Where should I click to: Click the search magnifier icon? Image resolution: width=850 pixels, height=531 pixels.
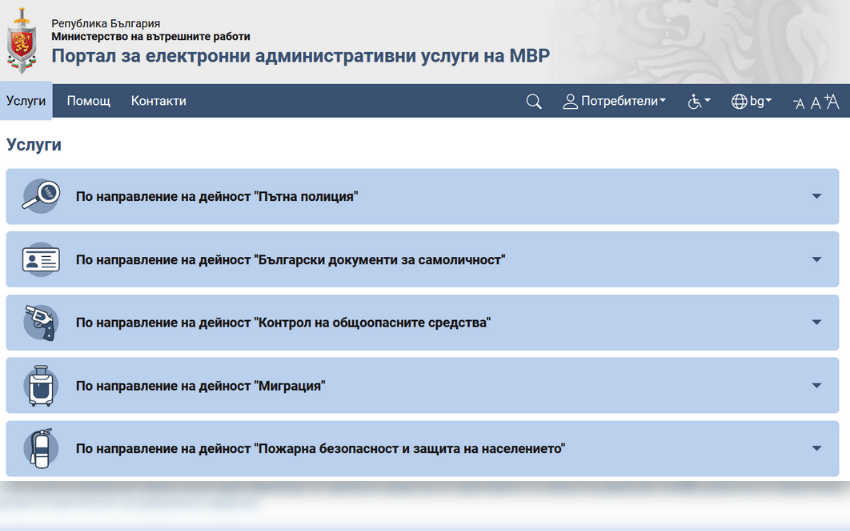pyautogui.click(x=534, y=101)
